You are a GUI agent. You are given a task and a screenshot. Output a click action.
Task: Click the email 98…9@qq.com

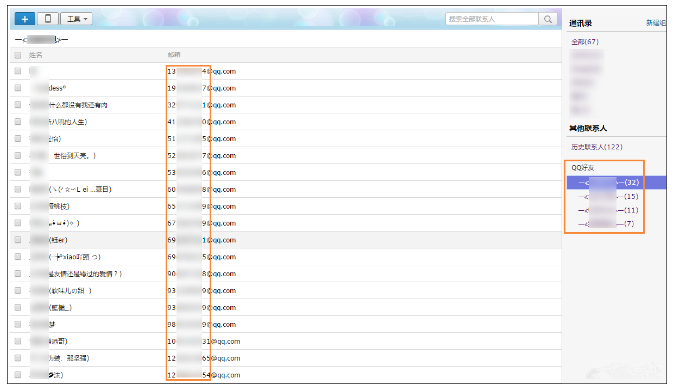point(202,324)
